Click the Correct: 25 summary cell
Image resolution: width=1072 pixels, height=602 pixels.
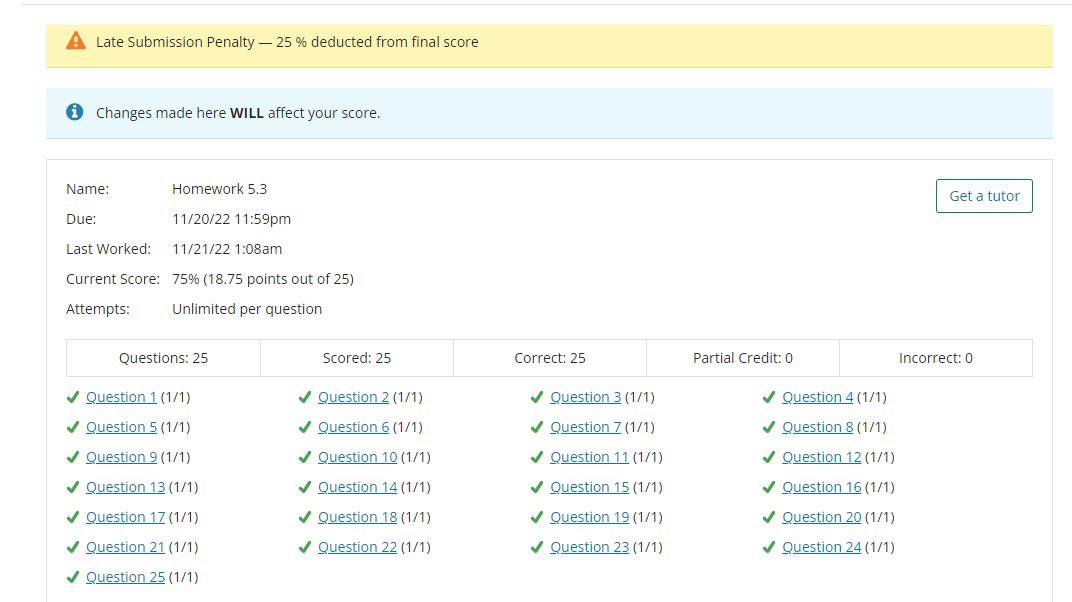click(550, 358)
